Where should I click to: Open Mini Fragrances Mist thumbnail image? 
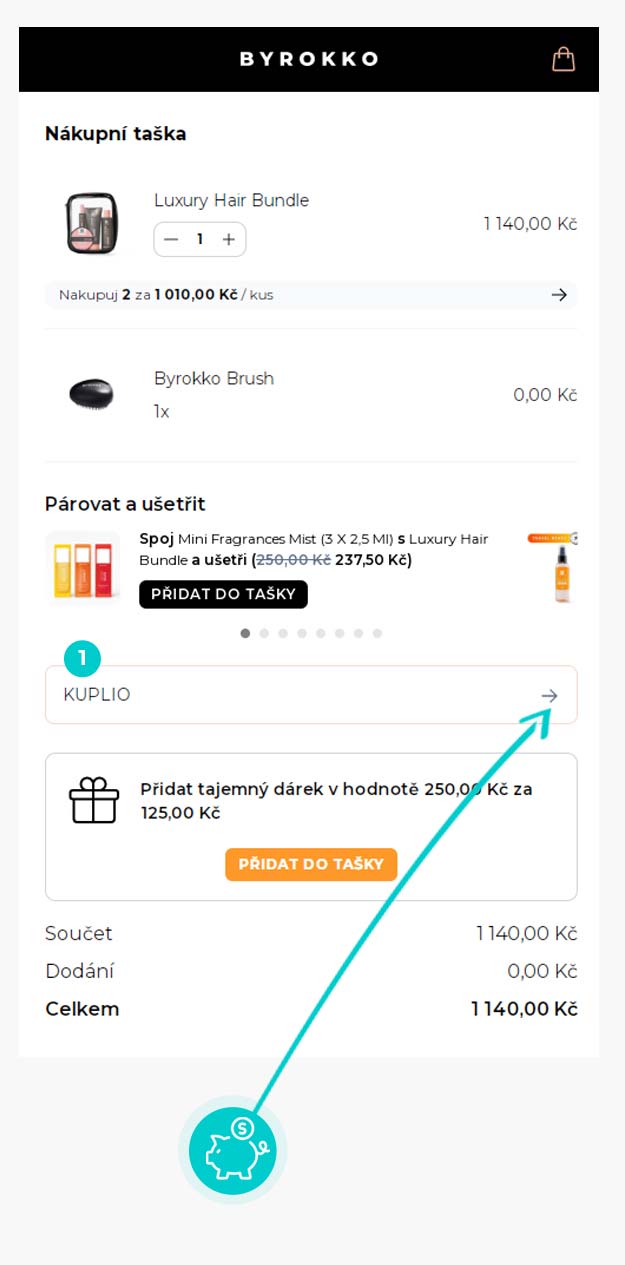pyautogui.click(x=83, y=568)
